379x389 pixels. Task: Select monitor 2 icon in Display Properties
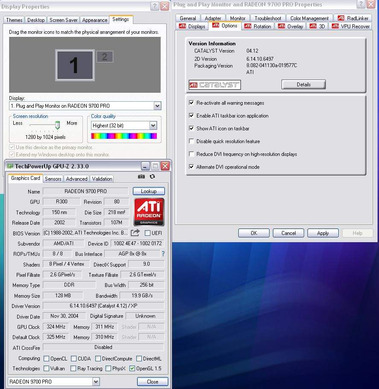tap(105, 57)
